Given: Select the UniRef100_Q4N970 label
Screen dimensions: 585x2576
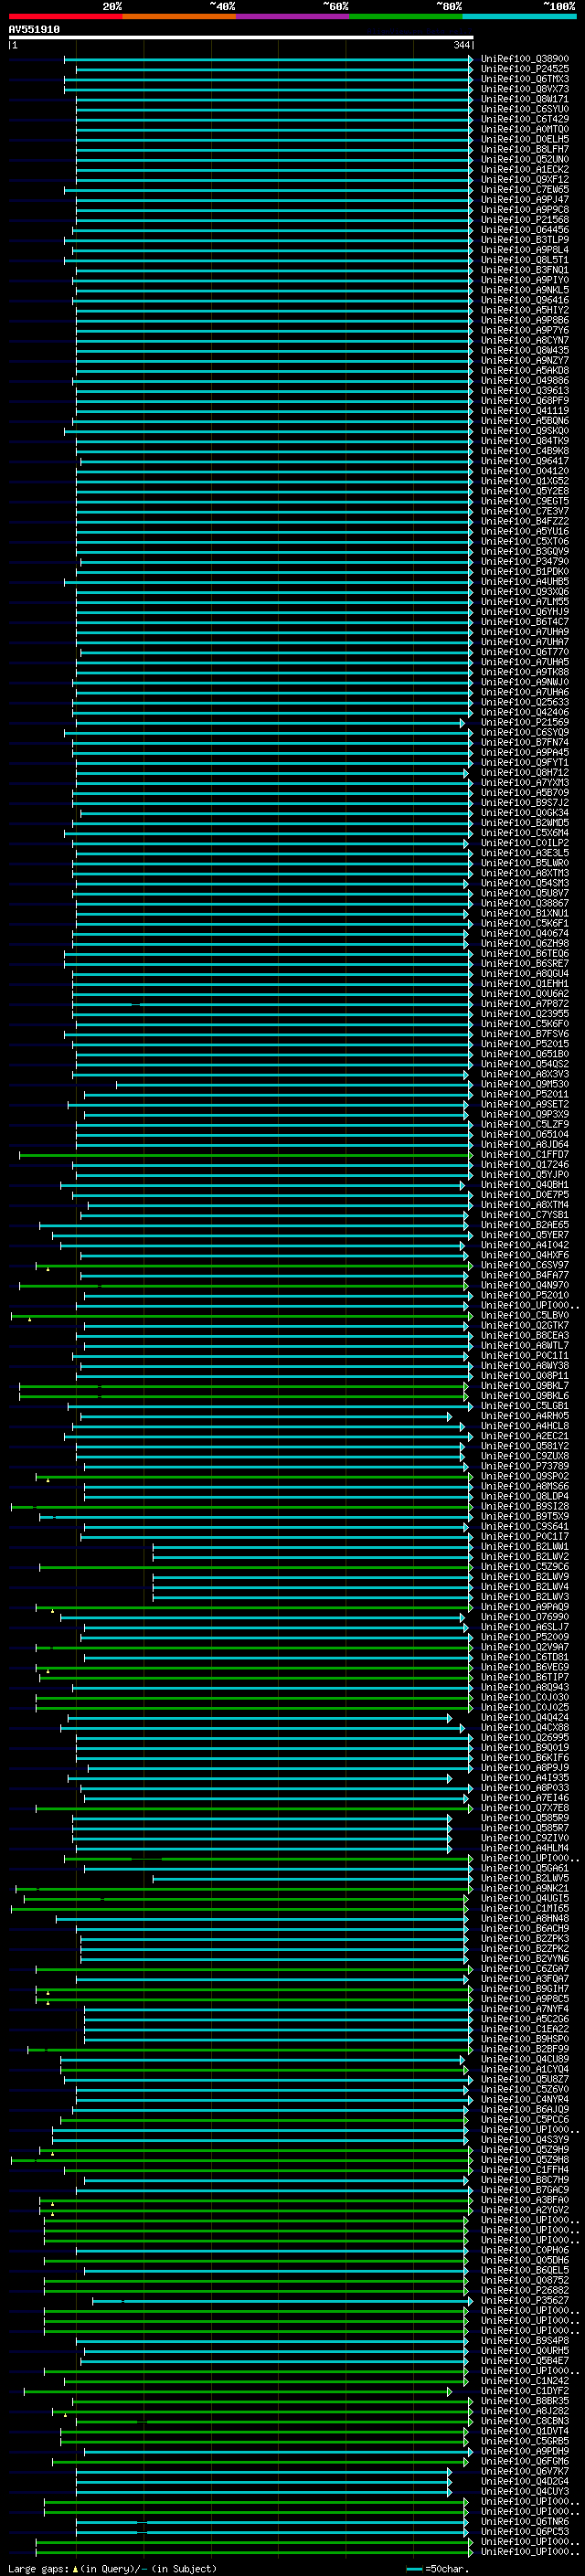Looking at the screenshot, I should [525, 1285].
